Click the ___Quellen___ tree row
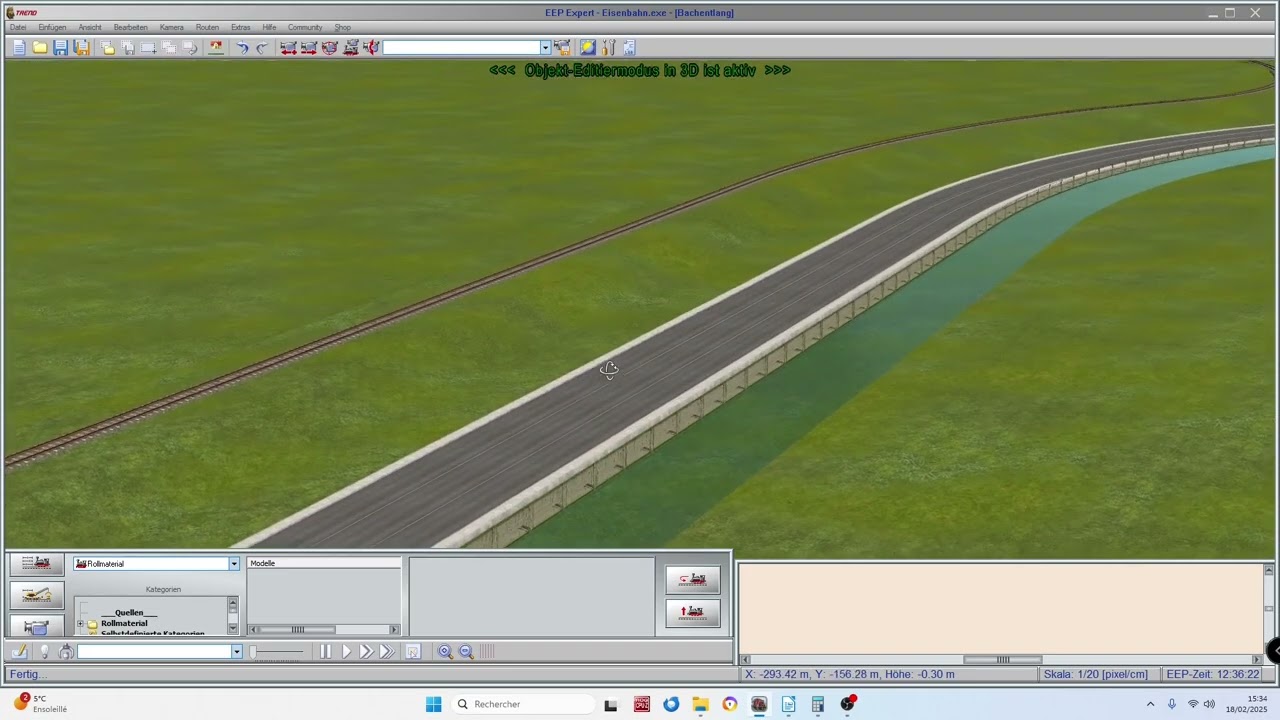 (x=129, y=613)
